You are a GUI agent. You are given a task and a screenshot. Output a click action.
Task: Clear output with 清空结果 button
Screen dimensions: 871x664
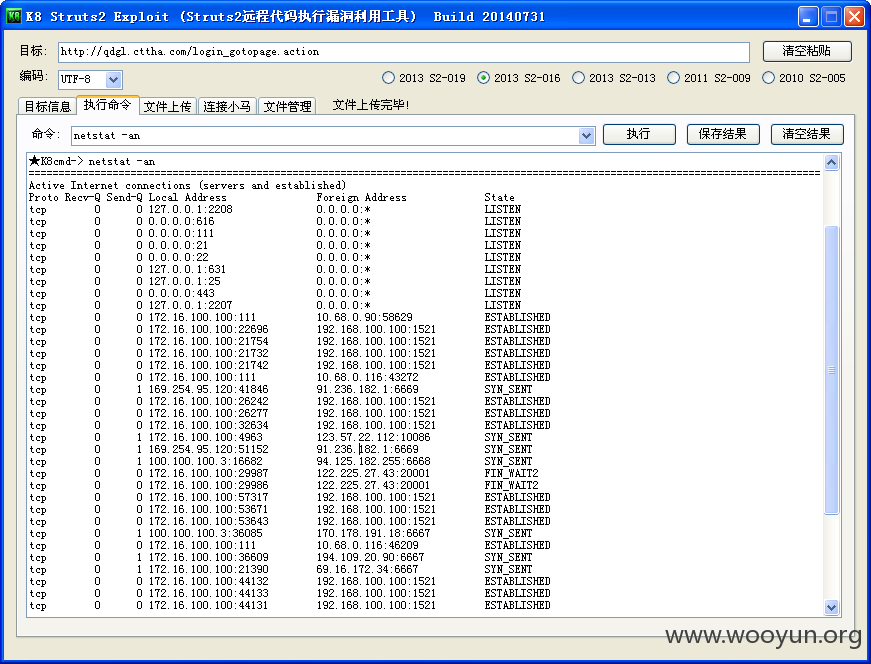[x=807, y=134]
